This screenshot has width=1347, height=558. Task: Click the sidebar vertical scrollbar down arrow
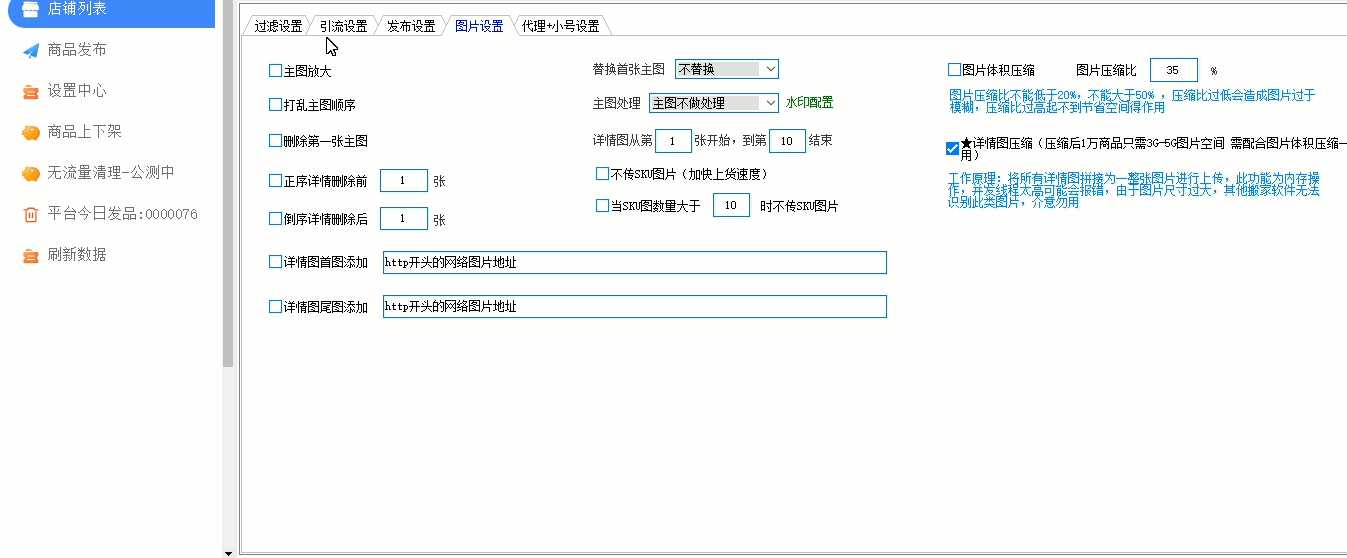coord(228,552)
